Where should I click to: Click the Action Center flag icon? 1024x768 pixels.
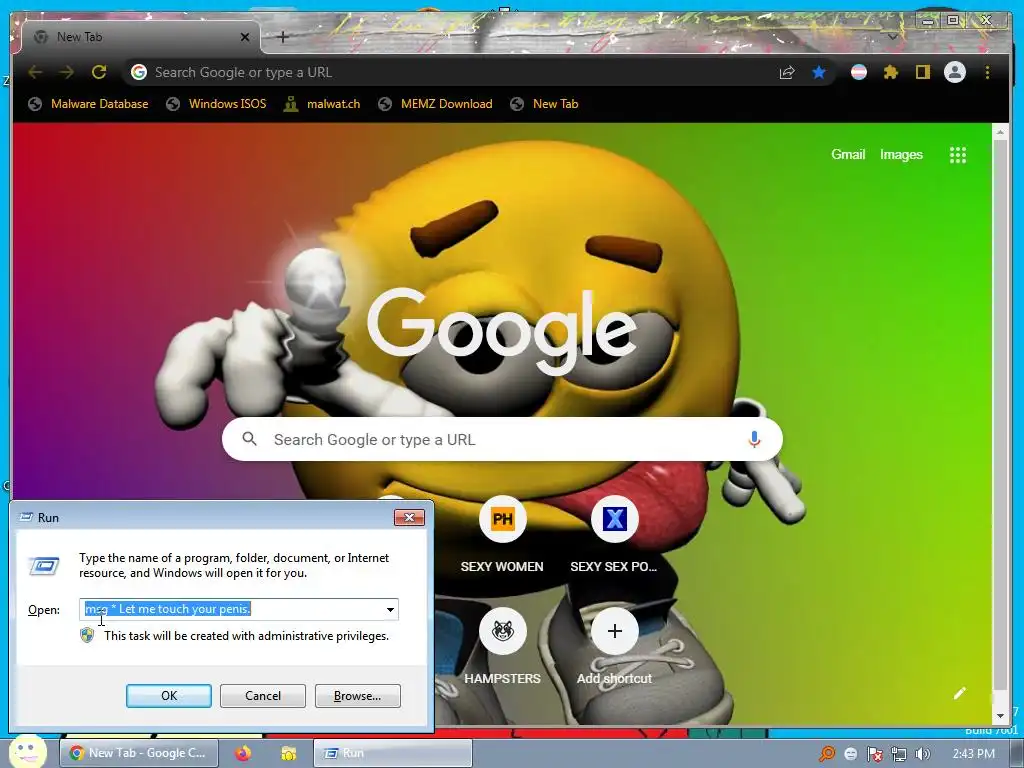click(874, 754)
